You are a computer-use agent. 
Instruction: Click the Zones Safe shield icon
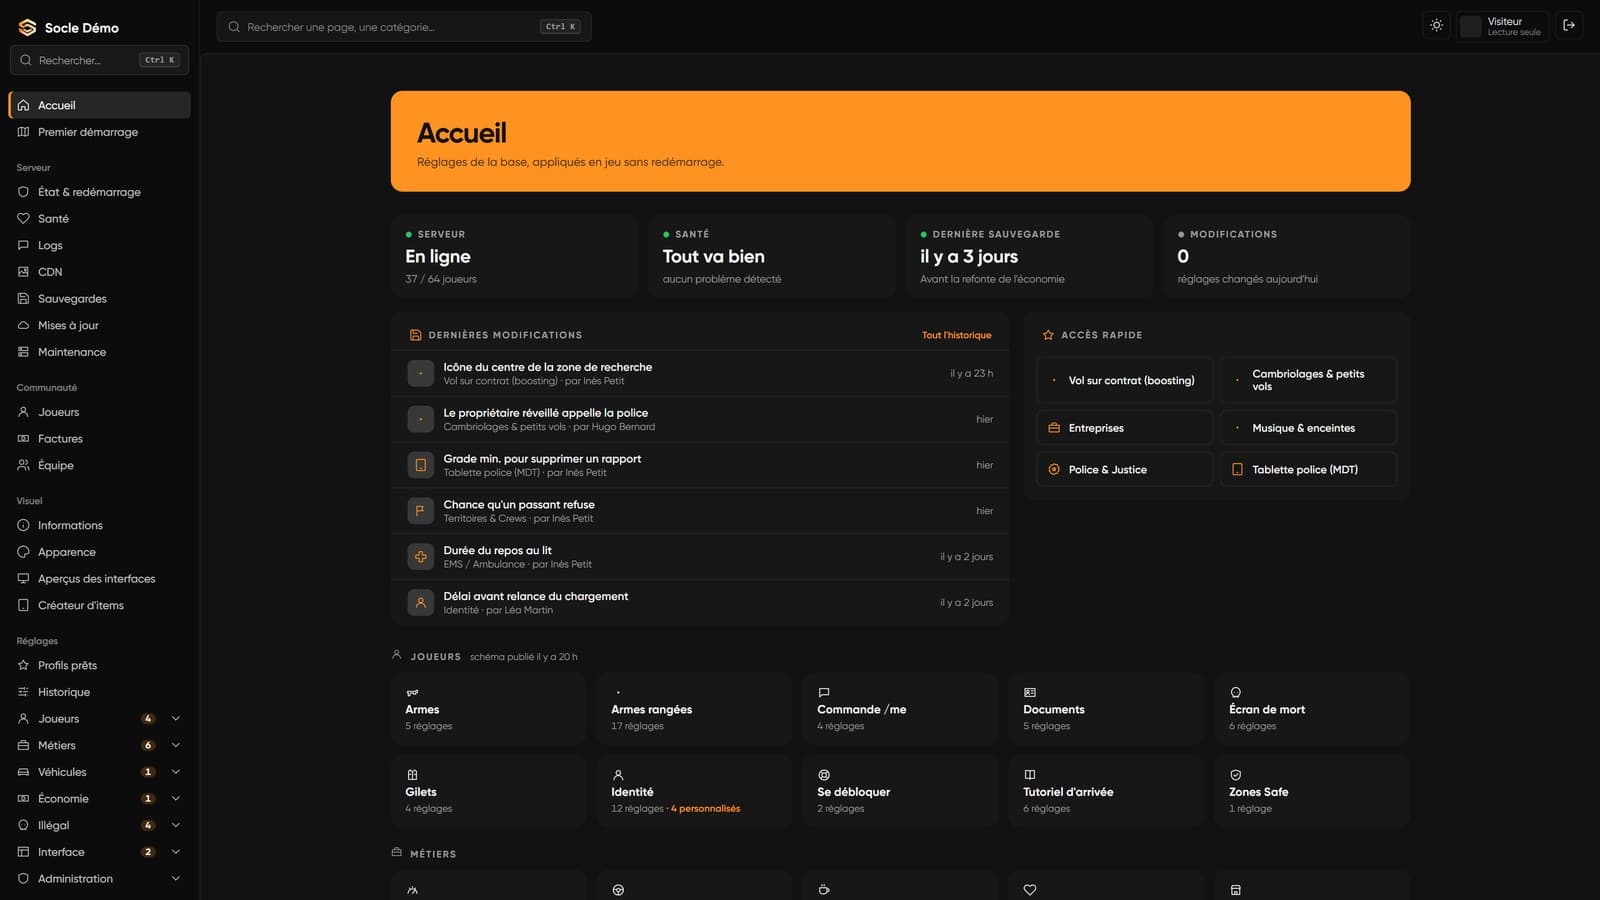1236,775
